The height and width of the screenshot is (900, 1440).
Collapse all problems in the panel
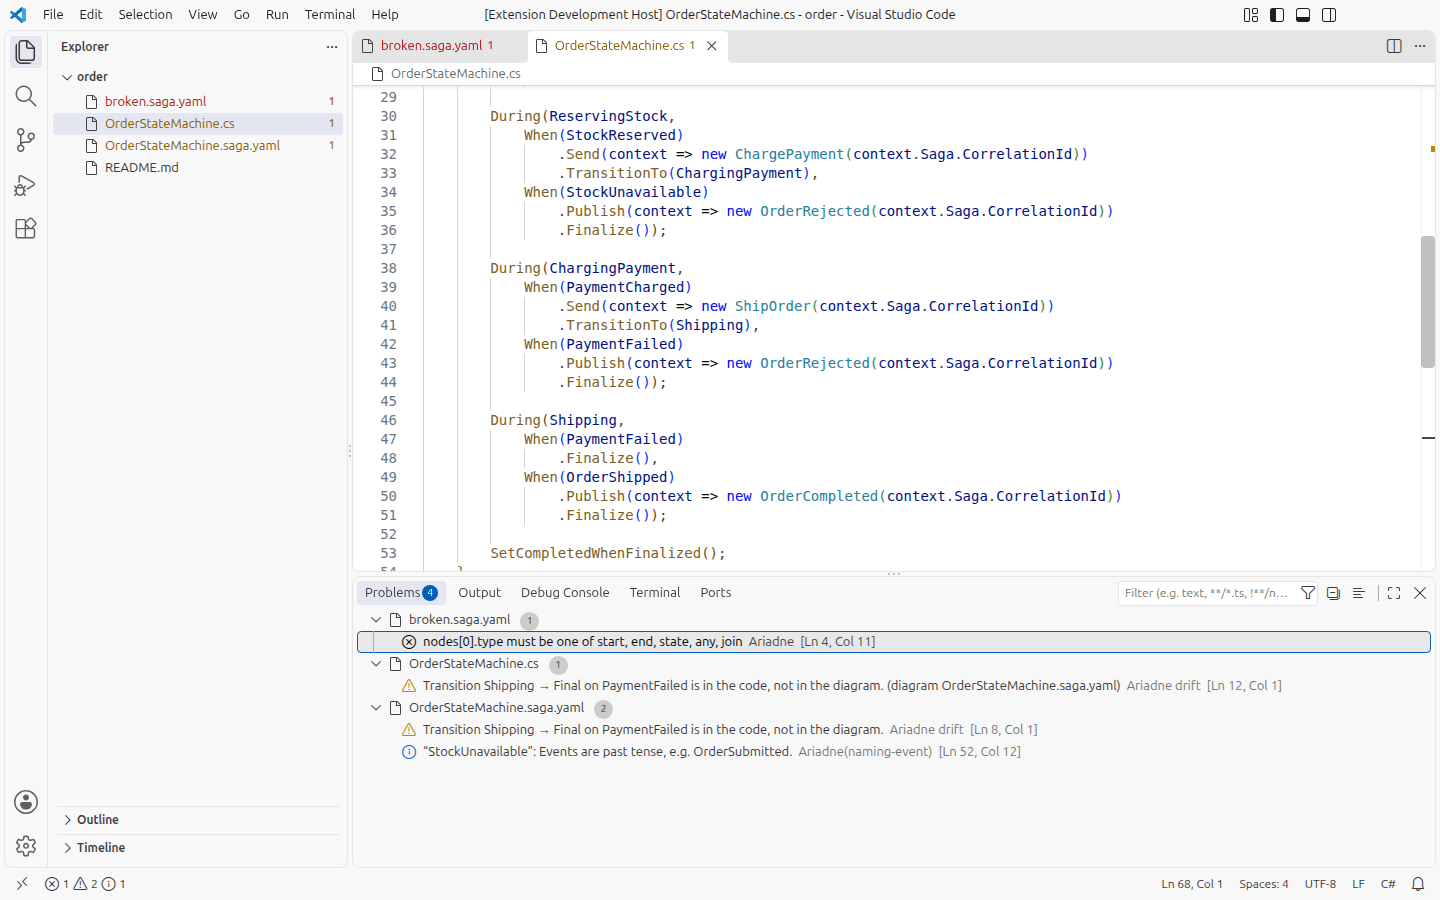point(1333,593)
